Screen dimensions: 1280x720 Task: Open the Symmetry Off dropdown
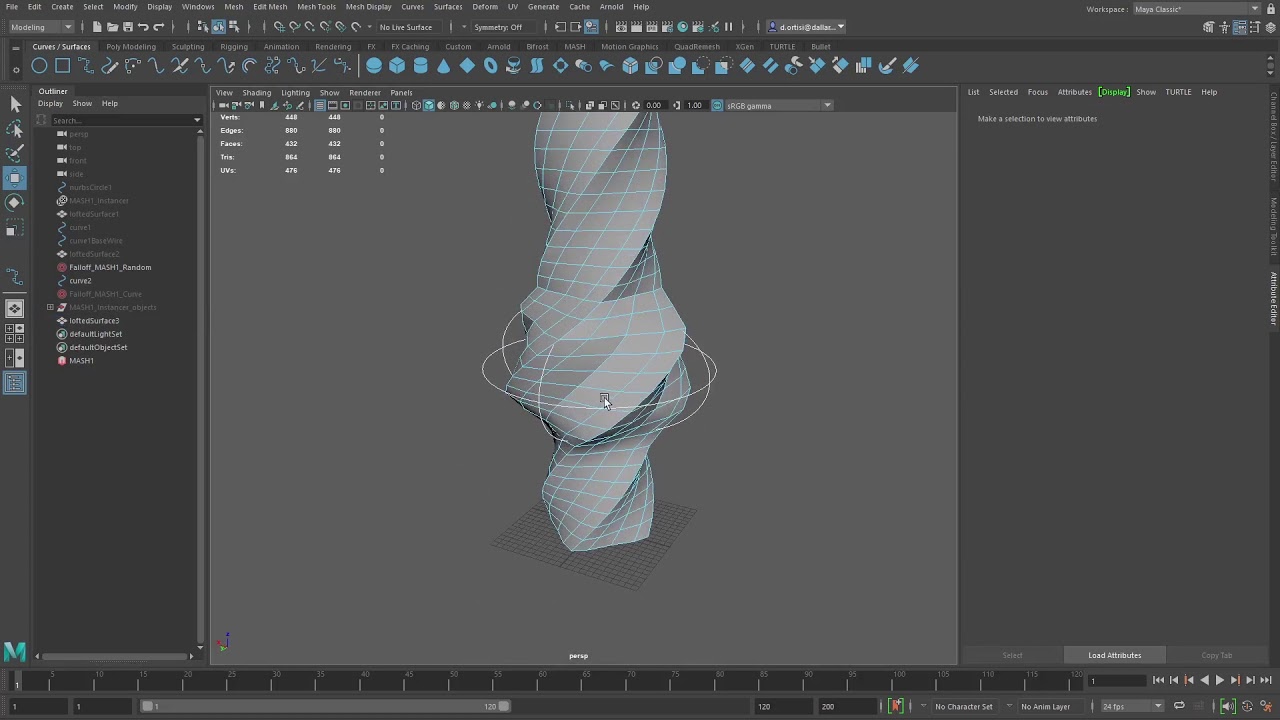tap(505, 27)
